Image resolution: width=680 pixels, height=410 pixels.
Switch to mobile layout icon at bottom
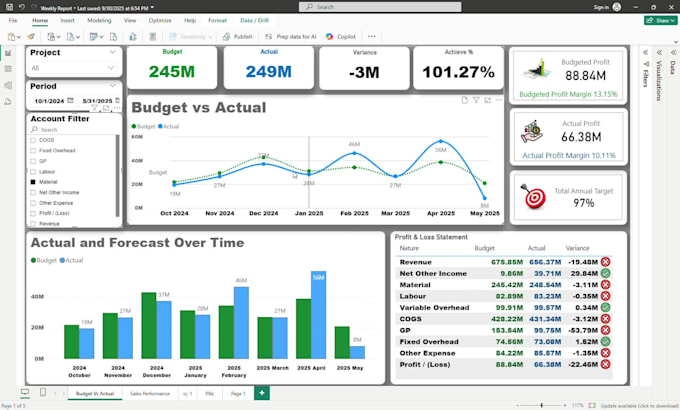42,392
